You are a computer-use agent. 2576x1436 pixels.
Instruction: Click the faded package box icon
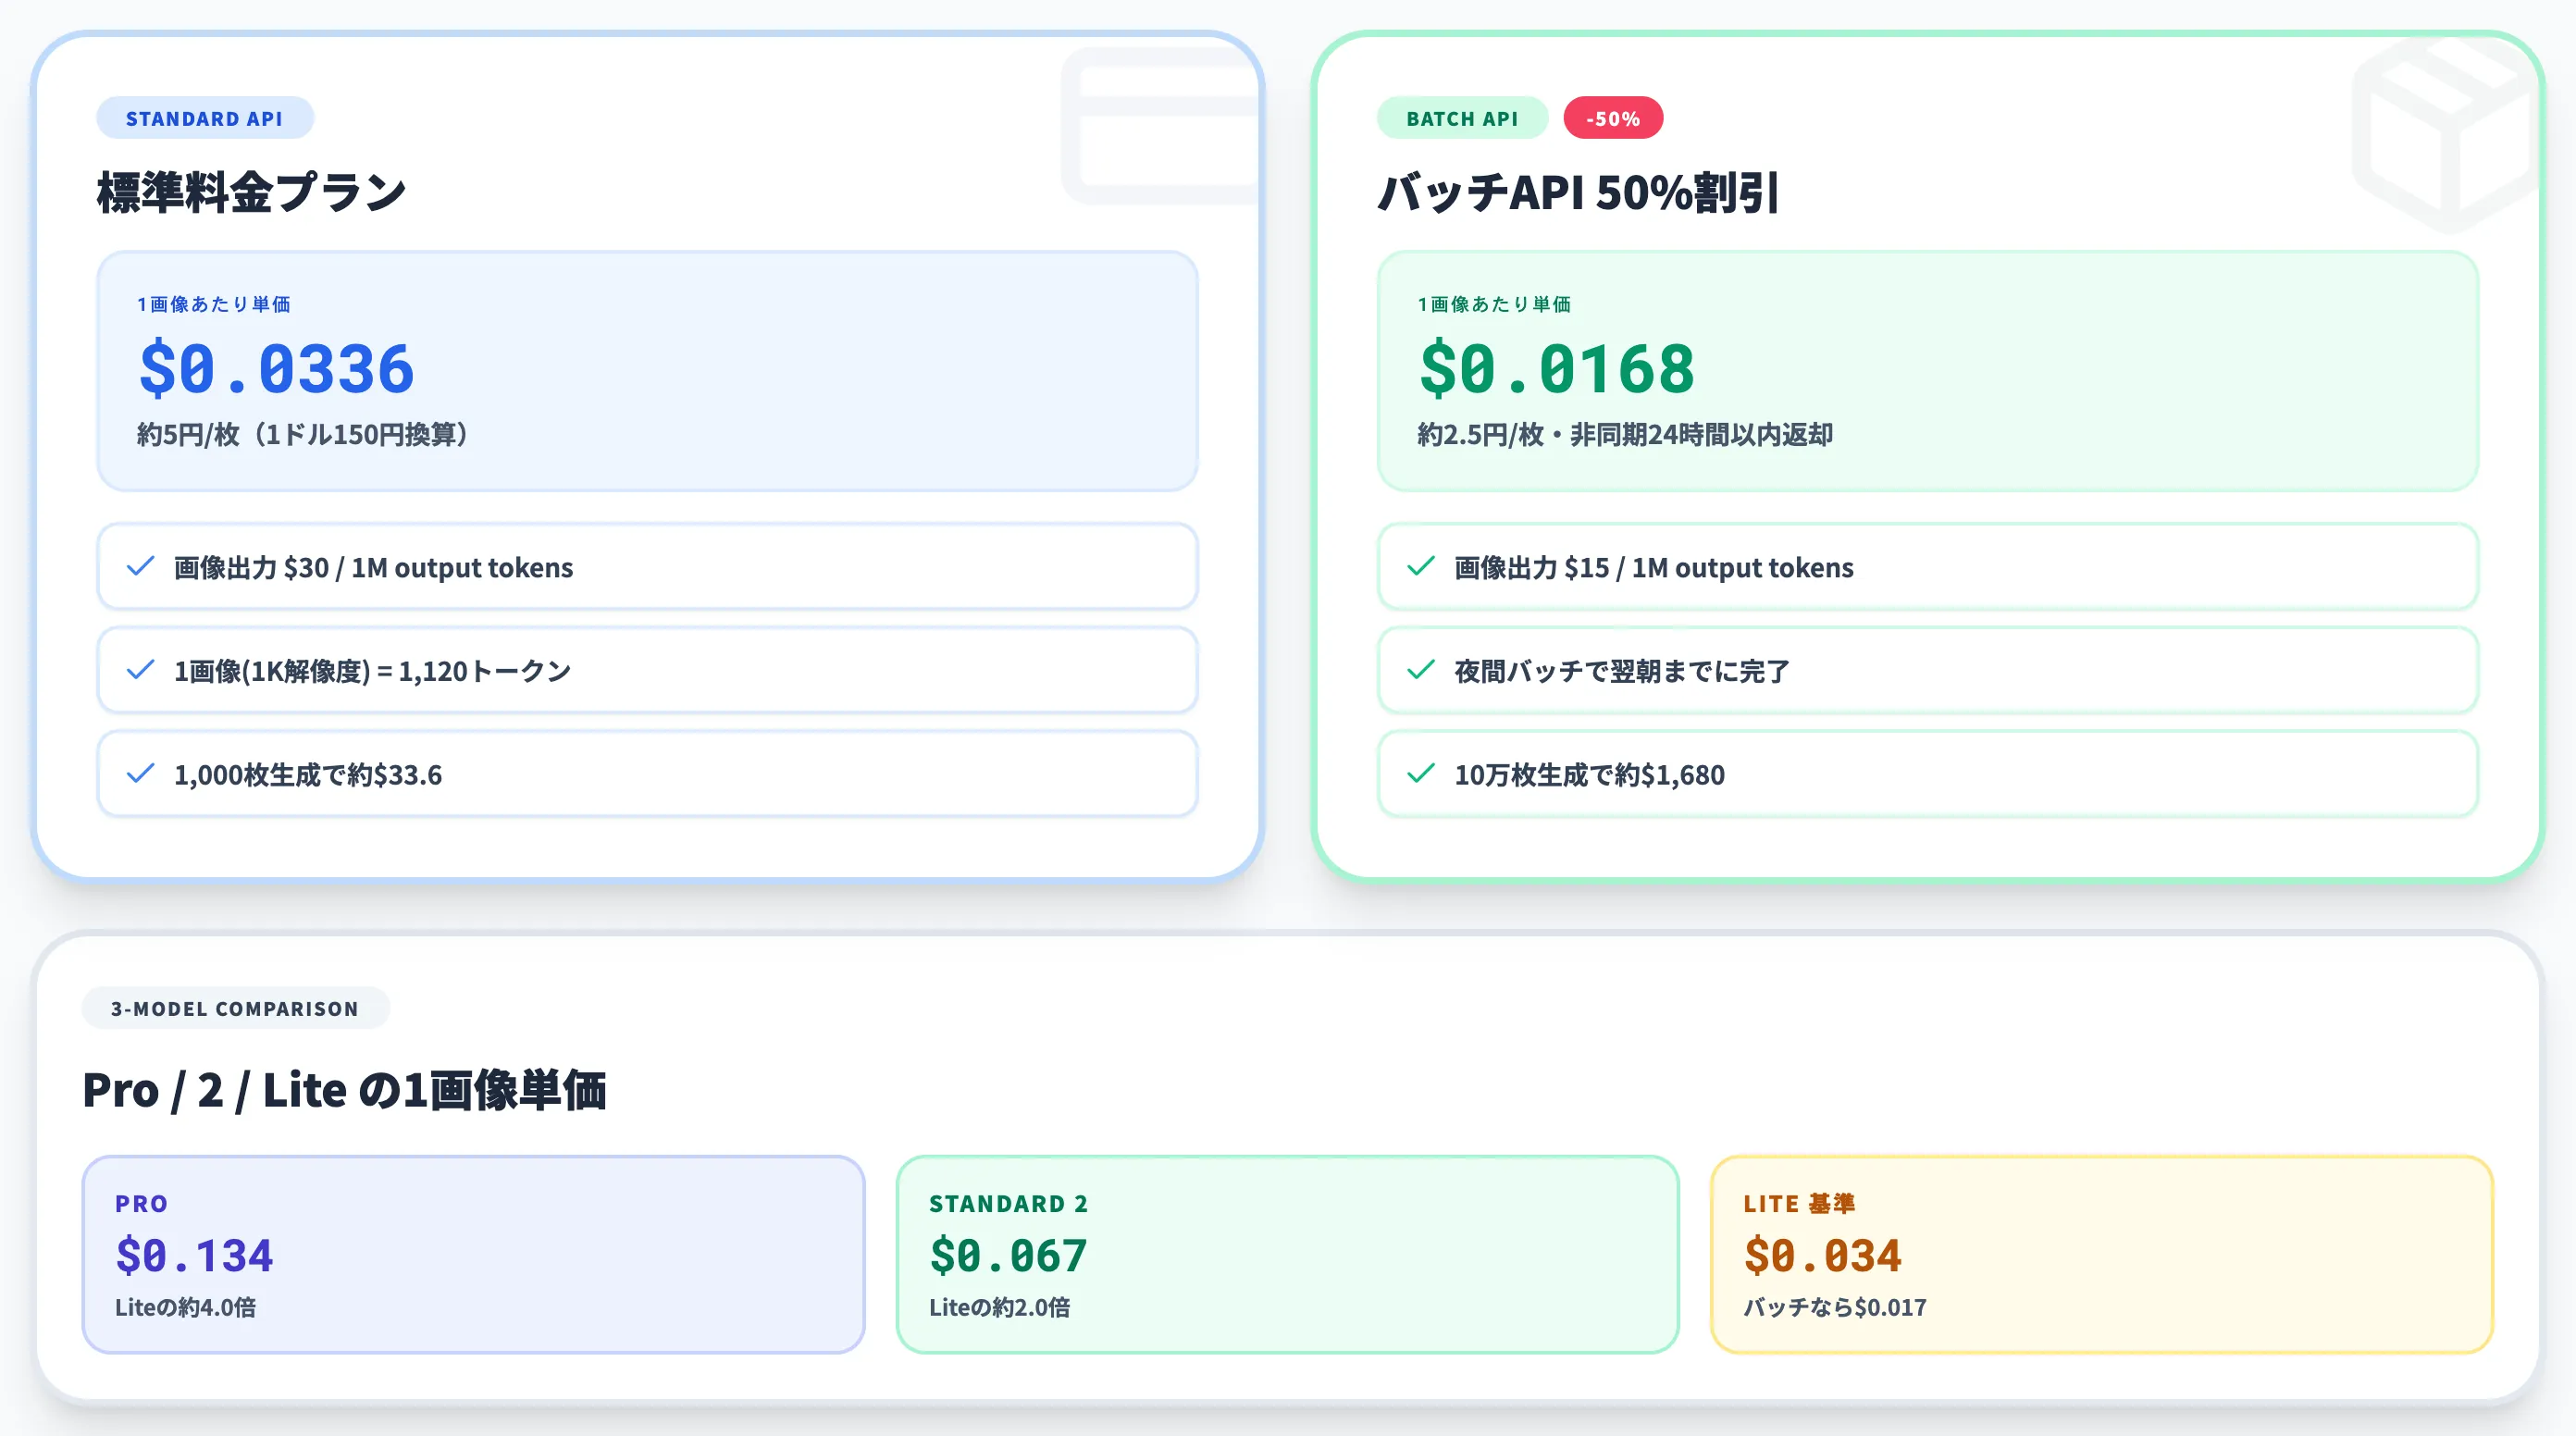pos(2446,135)
